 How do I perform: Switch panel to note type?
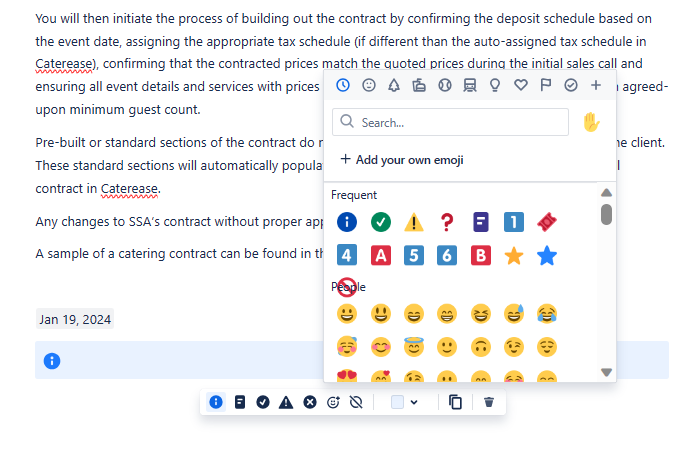240,402
